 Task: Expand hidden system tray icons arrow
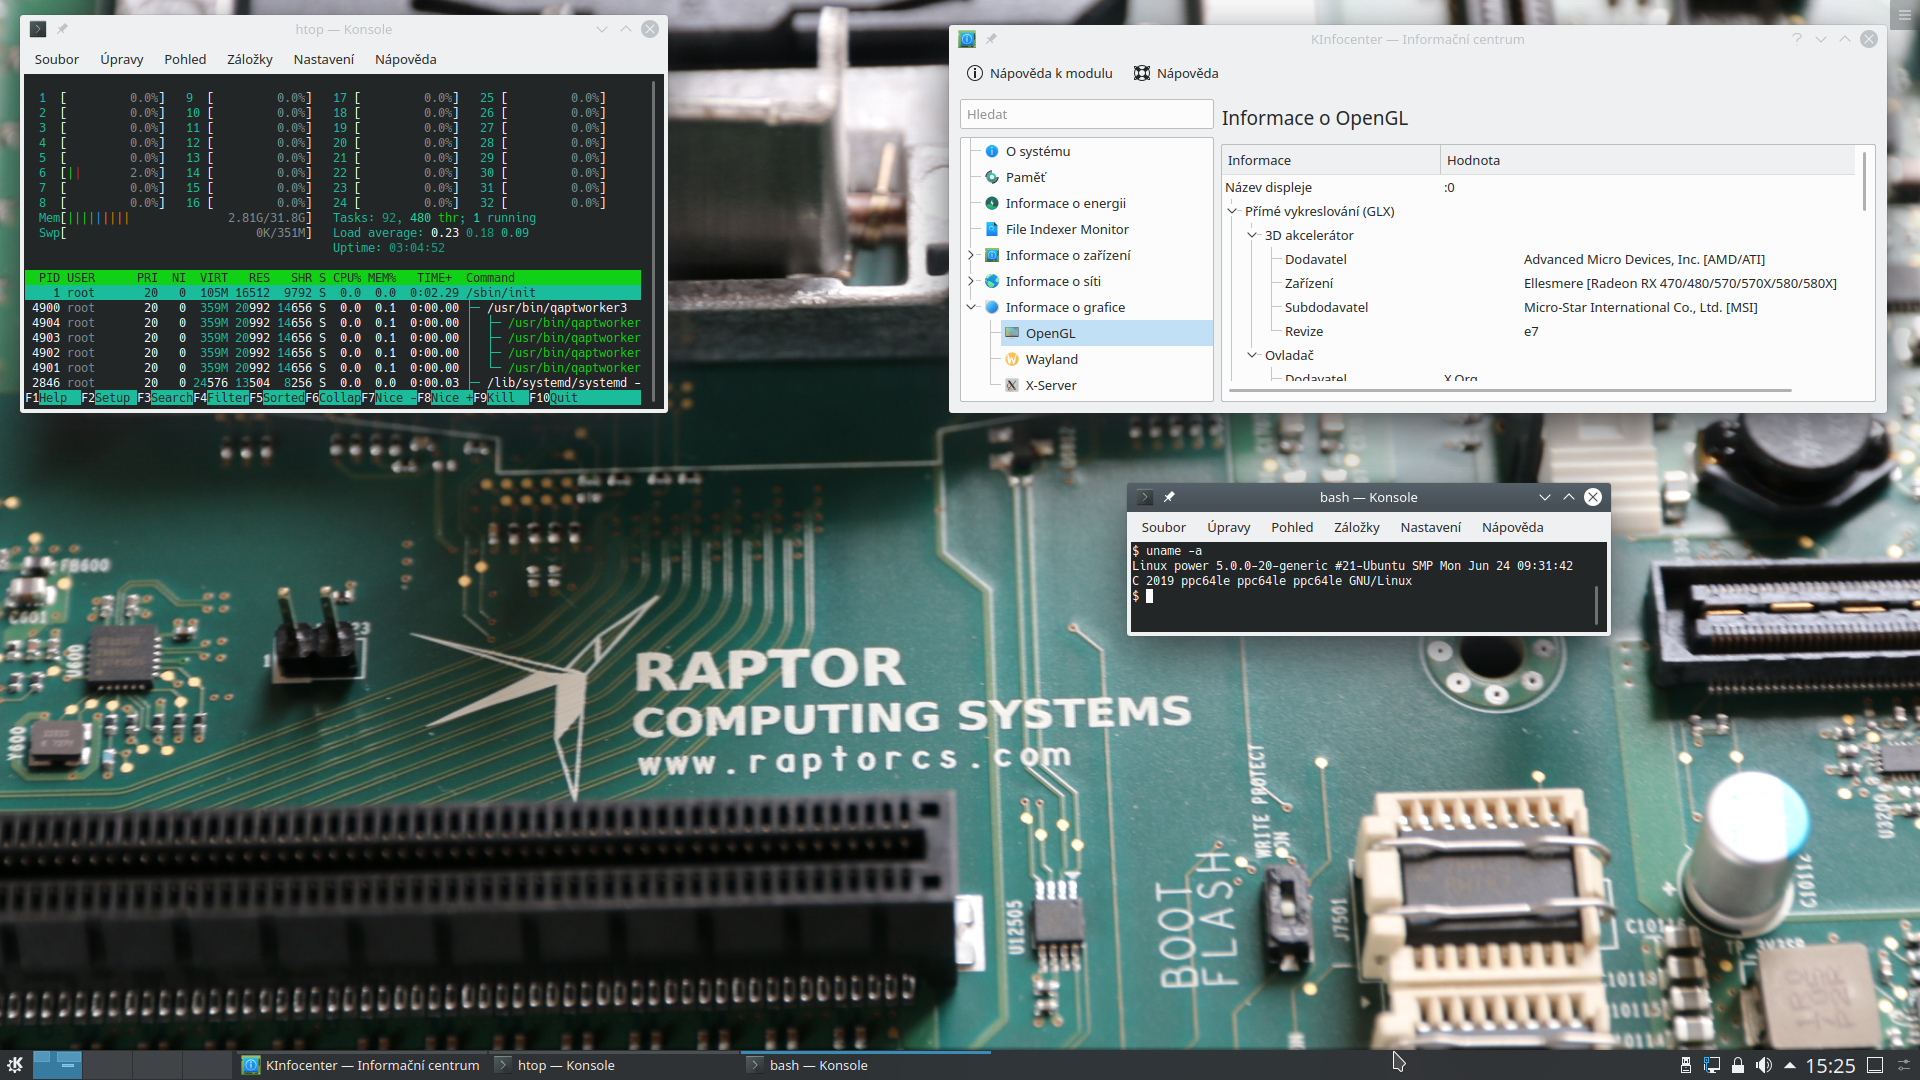click(x=1789, y=1065)
